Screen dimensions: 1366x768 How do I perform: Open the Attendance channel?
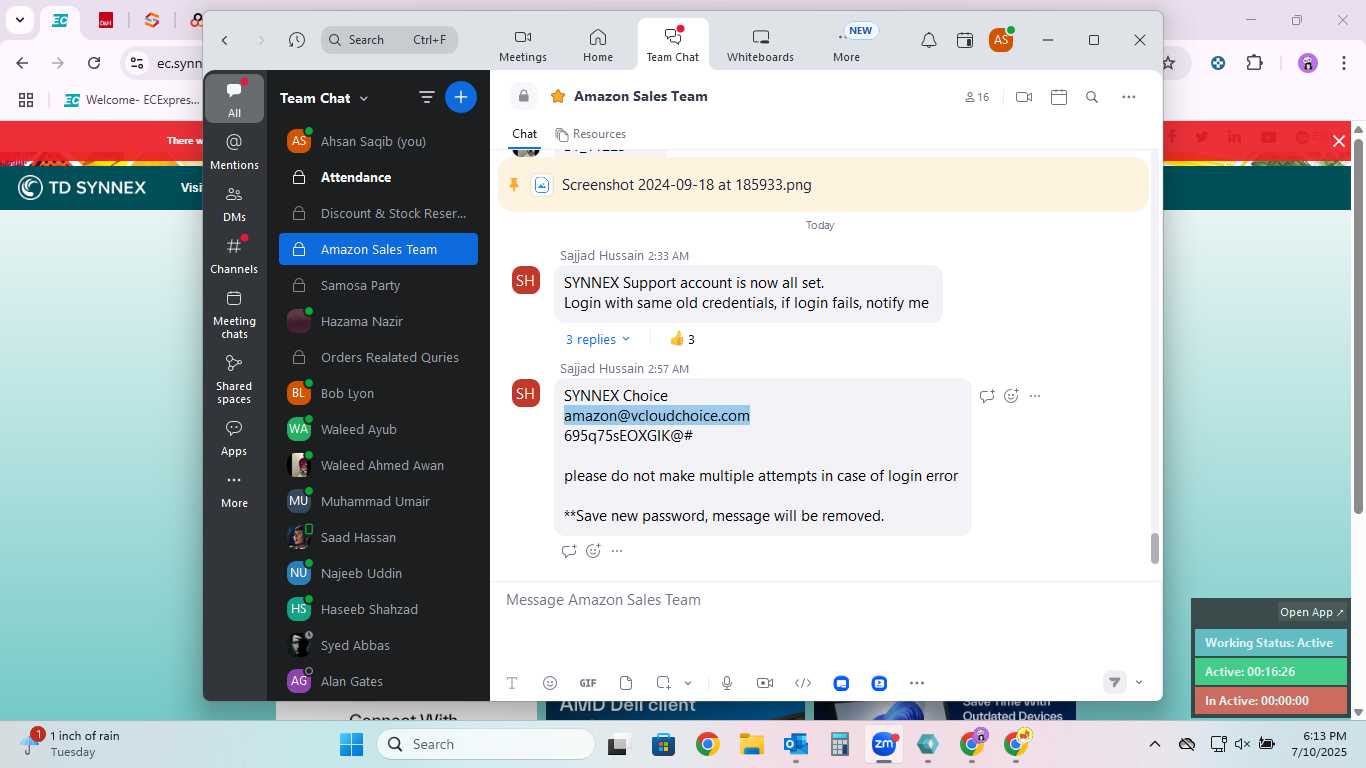coord(378,177)
